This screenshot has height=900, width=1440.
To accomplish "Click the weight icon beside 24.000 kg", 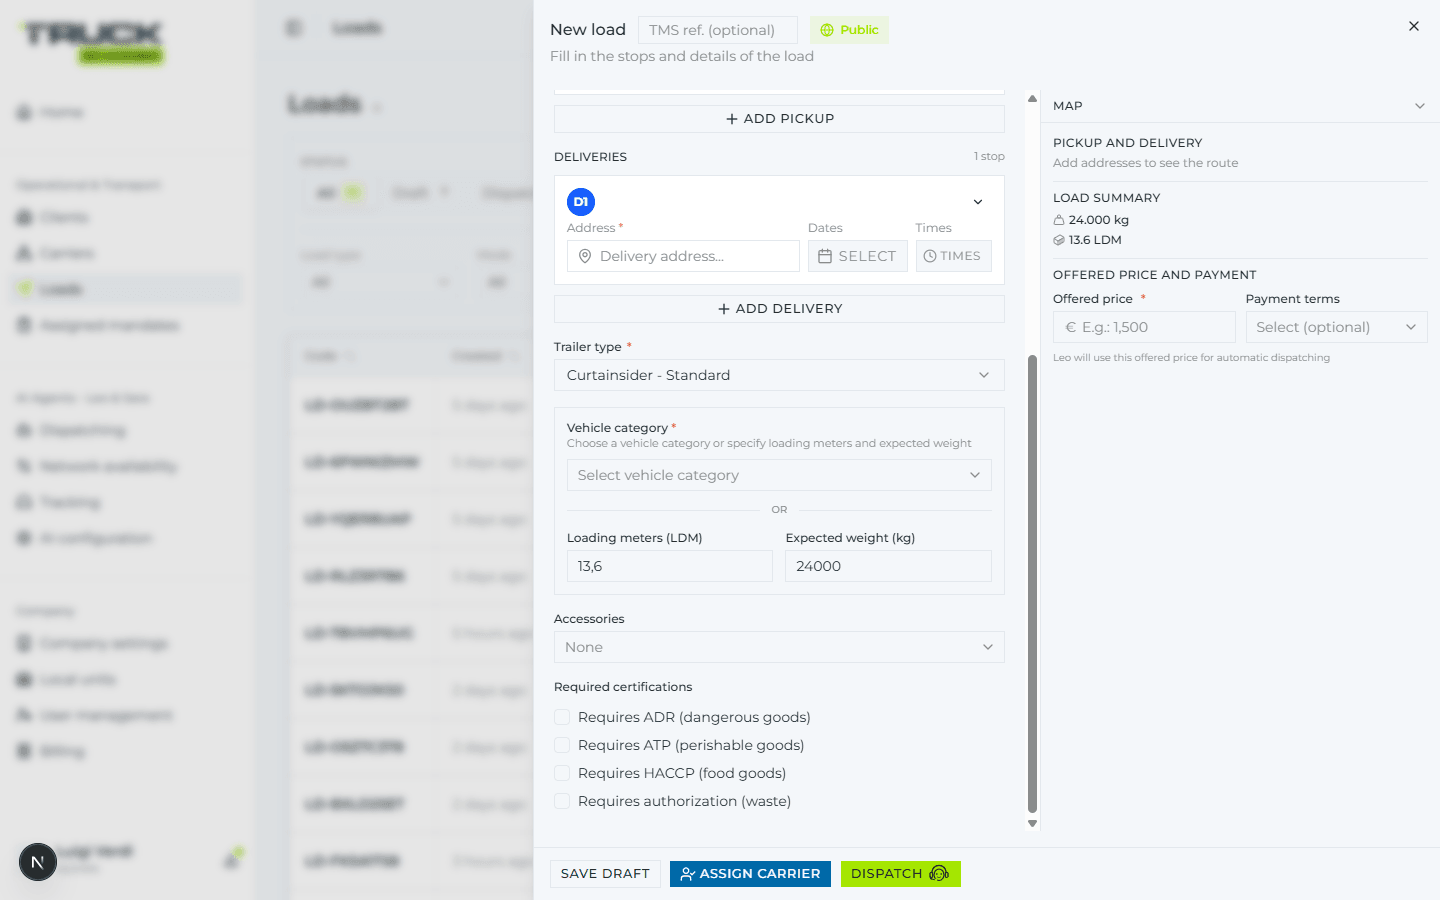I will point(1059,220).
